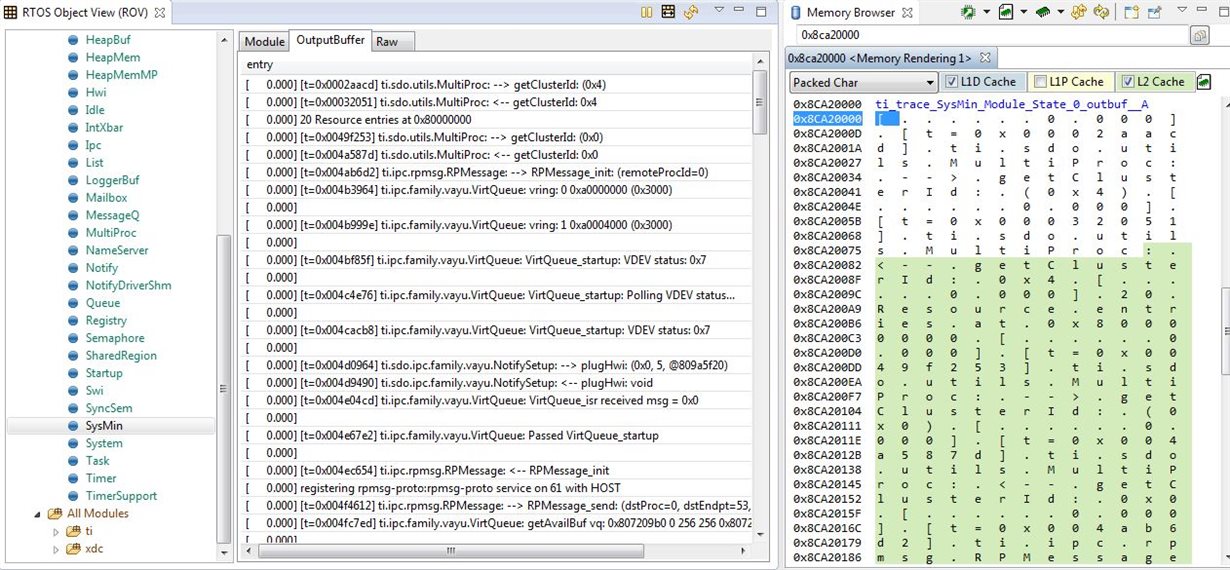Switch to the OutputBuffer tab
Screen dimensions: 1230x570
coord(330,41)
